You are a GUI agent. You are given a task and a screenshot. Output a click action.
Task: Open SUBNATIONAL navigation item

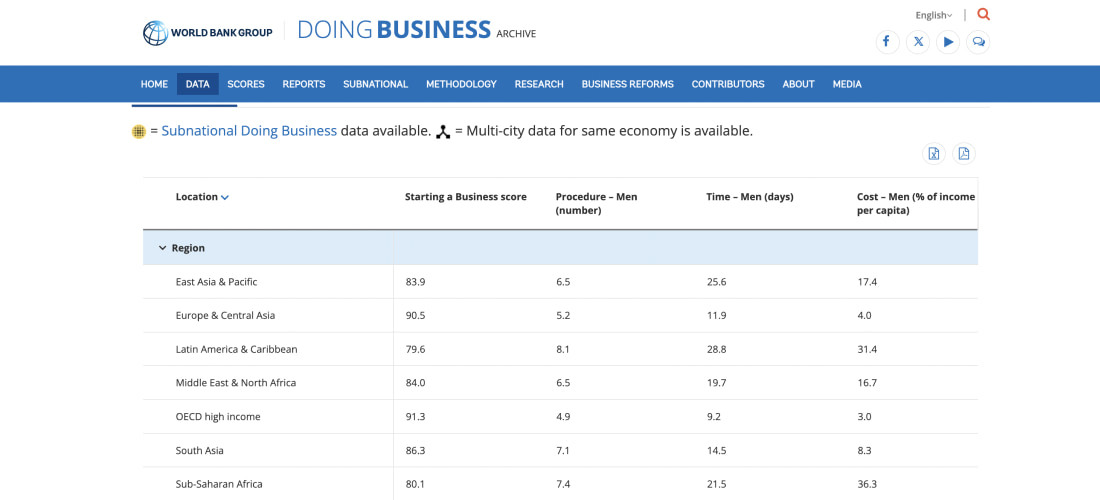(x=375, y=84)
